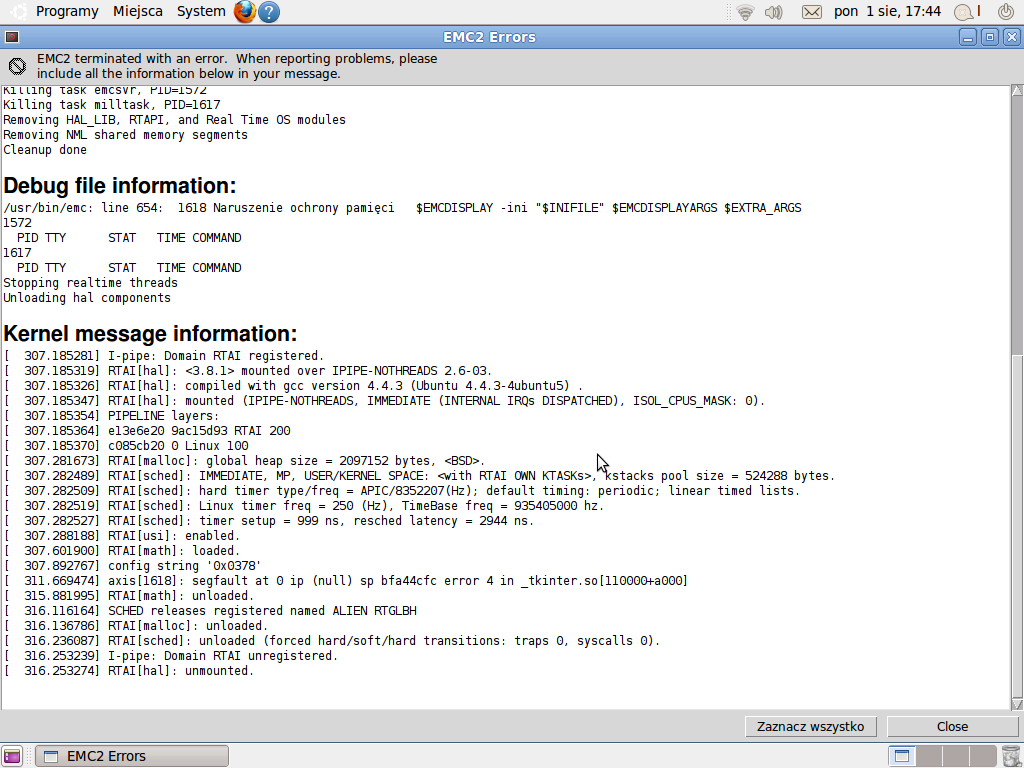Click the "RTAI[malloc]: global heap size" line
This screenshot has width=1024, height=768.
point(244,461)
